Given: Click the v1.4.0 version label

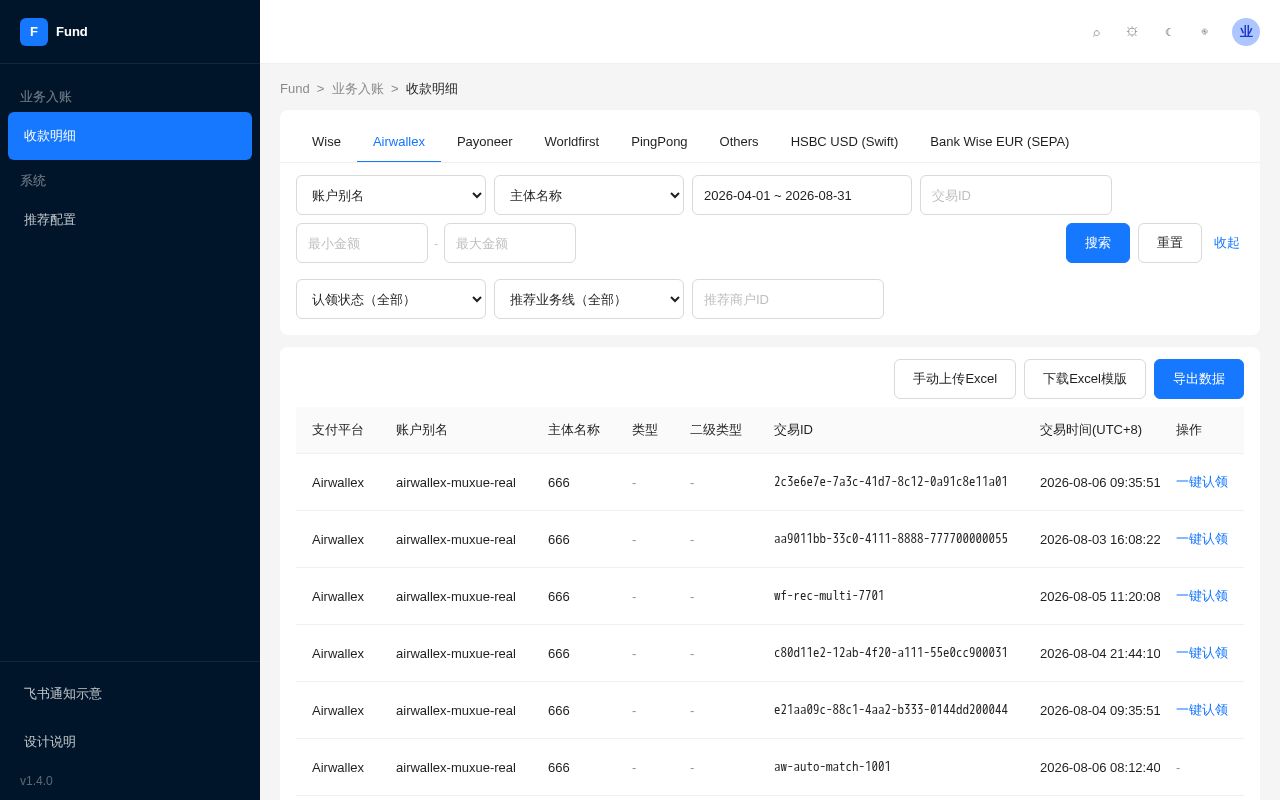Looking at the screenshot, I should [x=36, y=781].
